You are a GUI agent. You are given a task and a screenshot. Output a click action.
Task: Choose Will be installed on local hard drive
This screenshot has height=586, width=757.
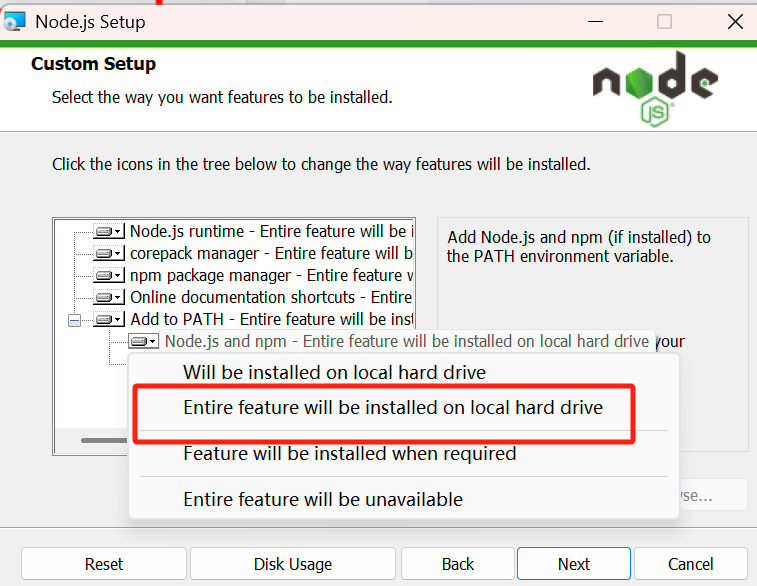(334, 372)
